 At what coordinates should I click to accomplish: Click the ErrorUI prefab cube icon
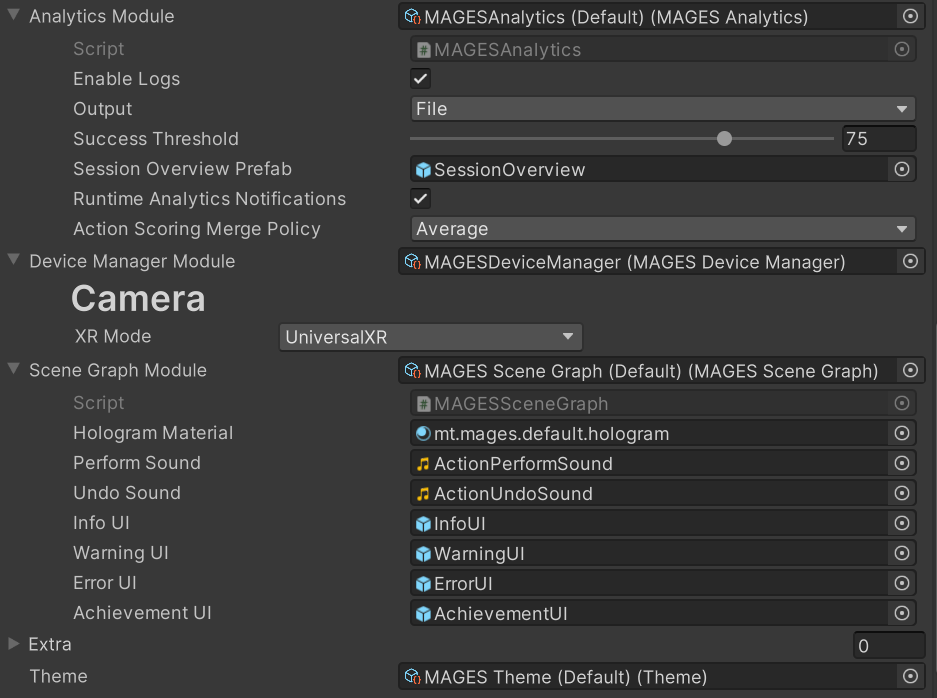point(423,584)
